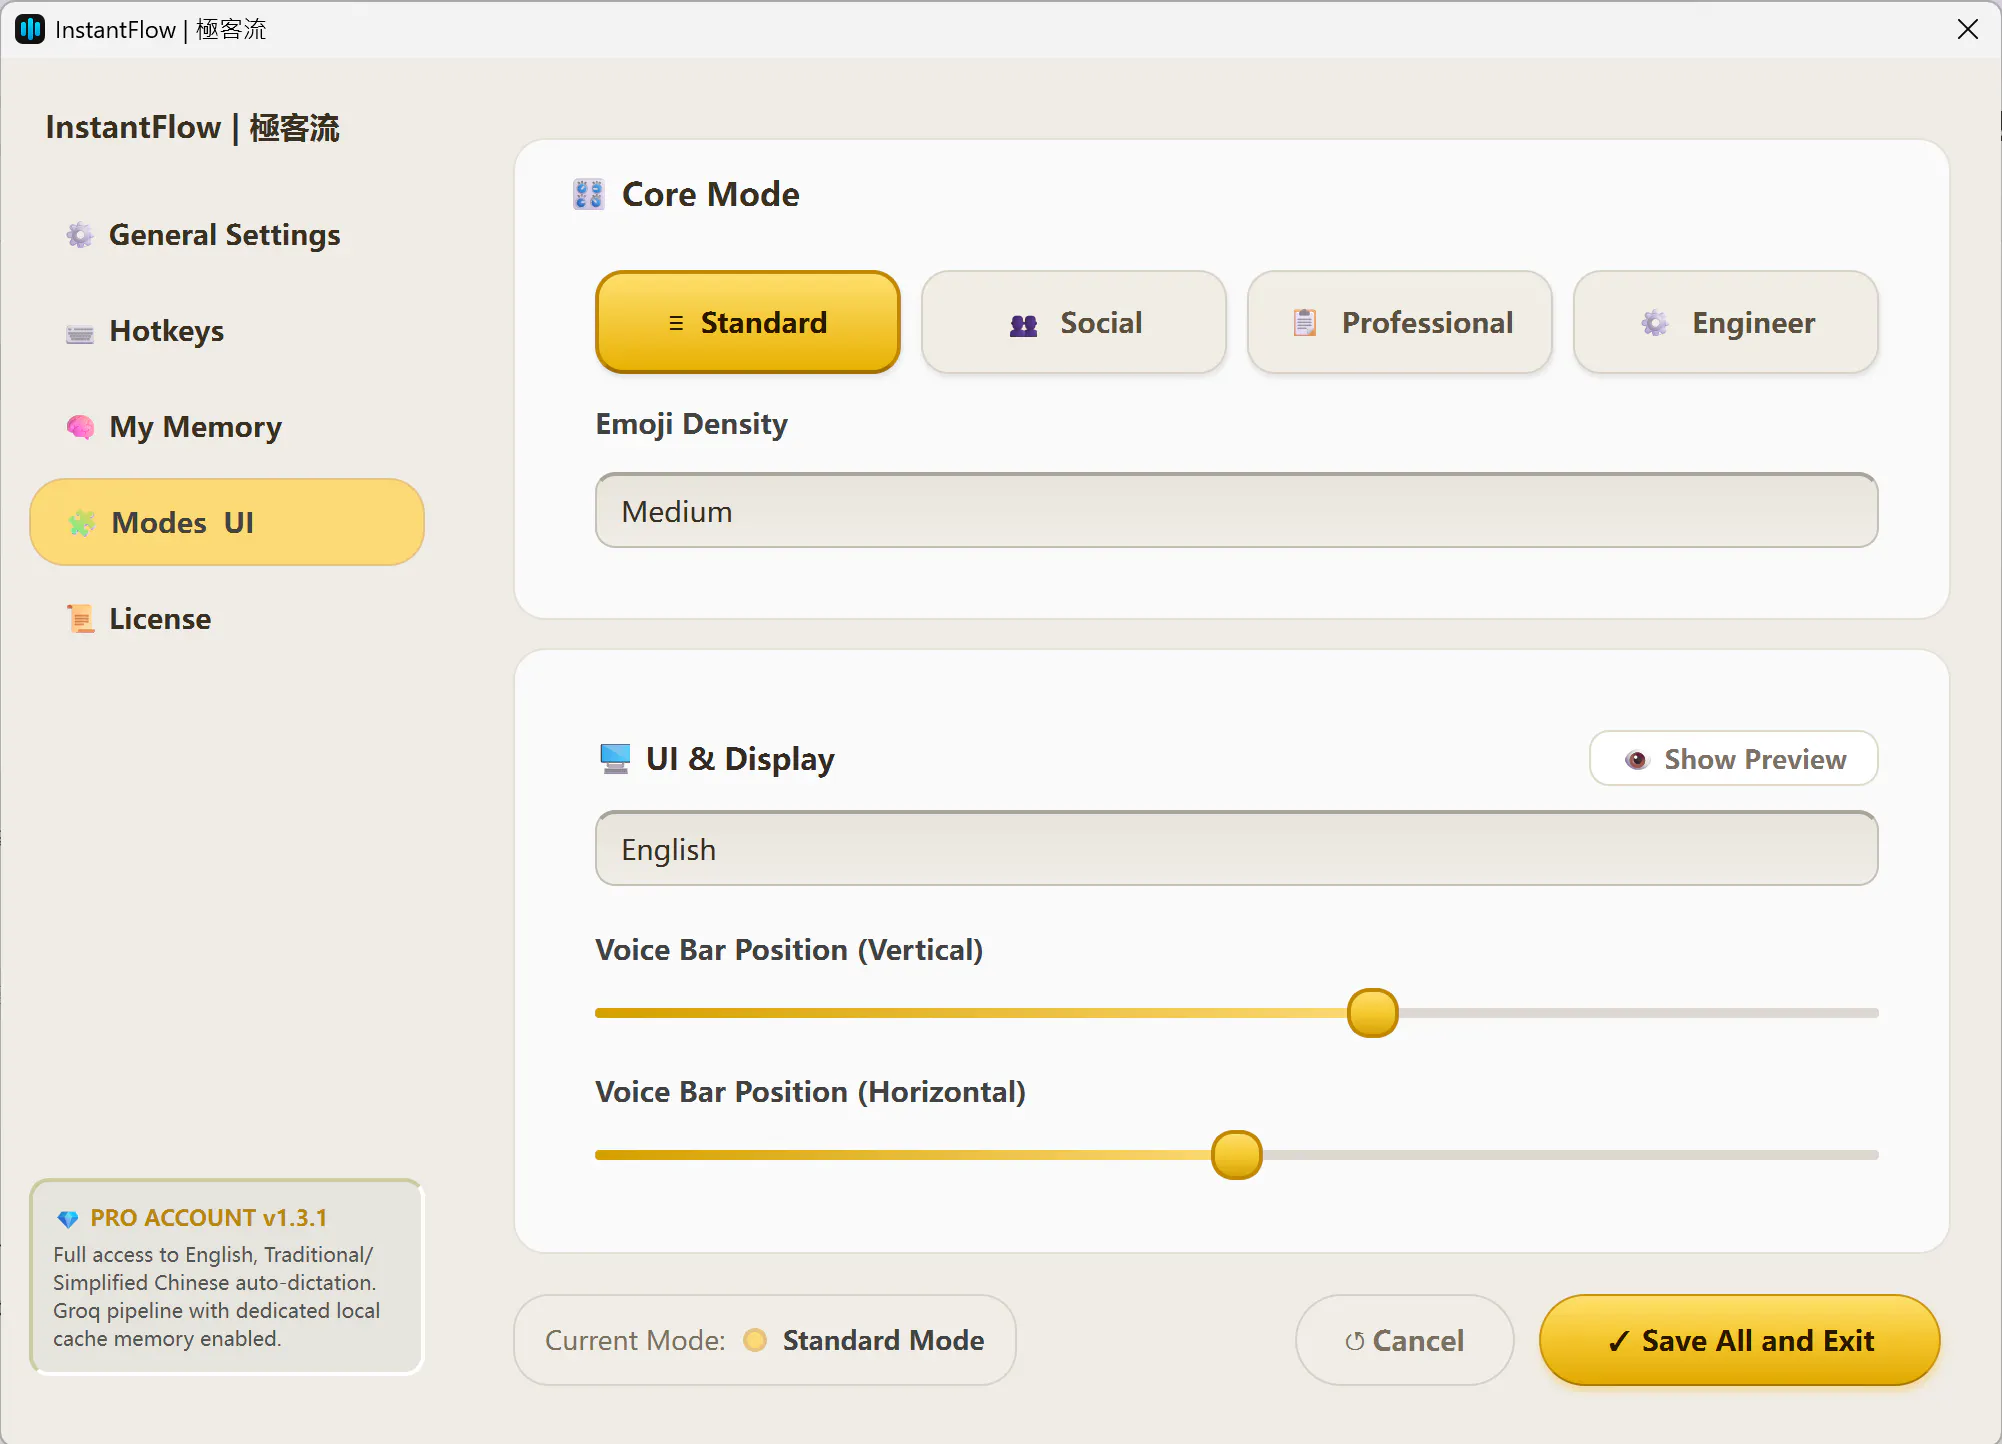Click the InstantFlow app logo in title bar
The width and height of the screenshot is (2002, 1444).
30,29
